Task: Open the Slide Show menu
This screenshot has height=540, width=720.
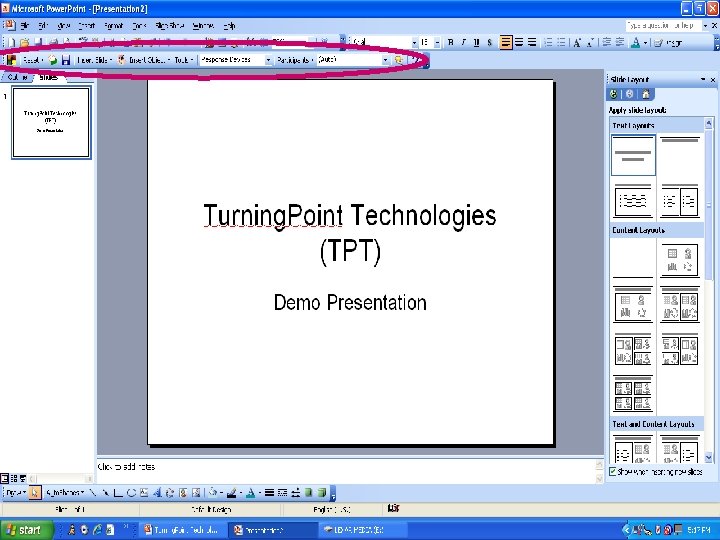Action: pyautogui.click(x=169, y=26)
